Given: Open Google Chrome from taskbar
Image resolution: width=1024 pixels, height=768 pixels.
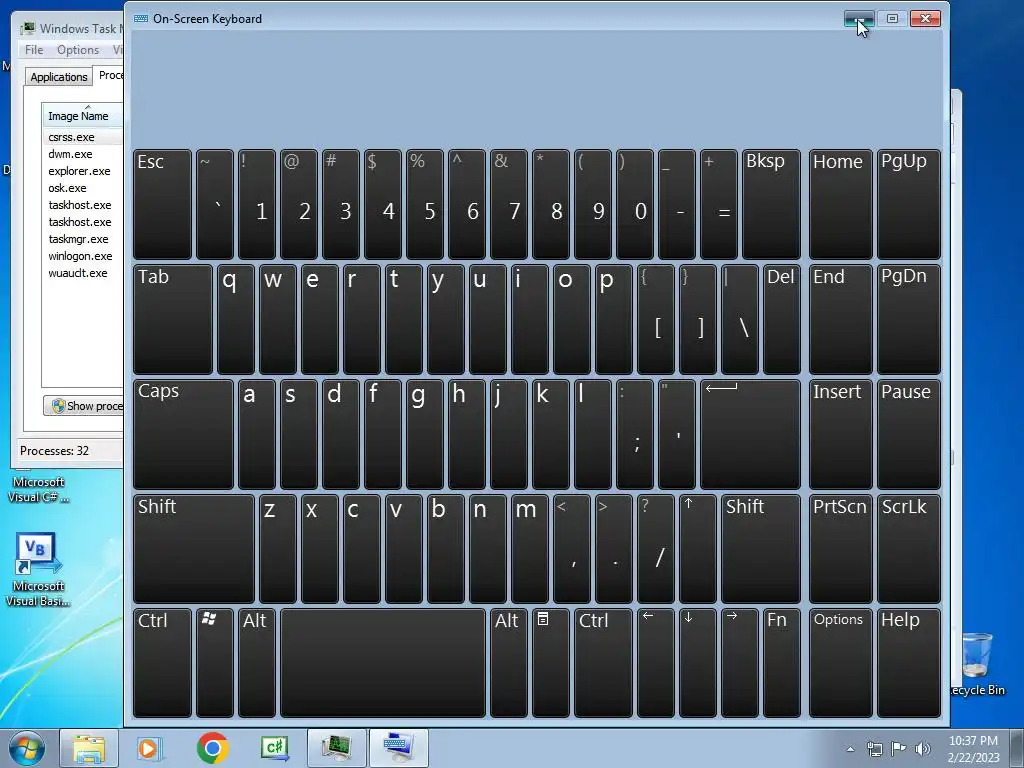Looking at the screenshot, I should [x=212, y=748].
